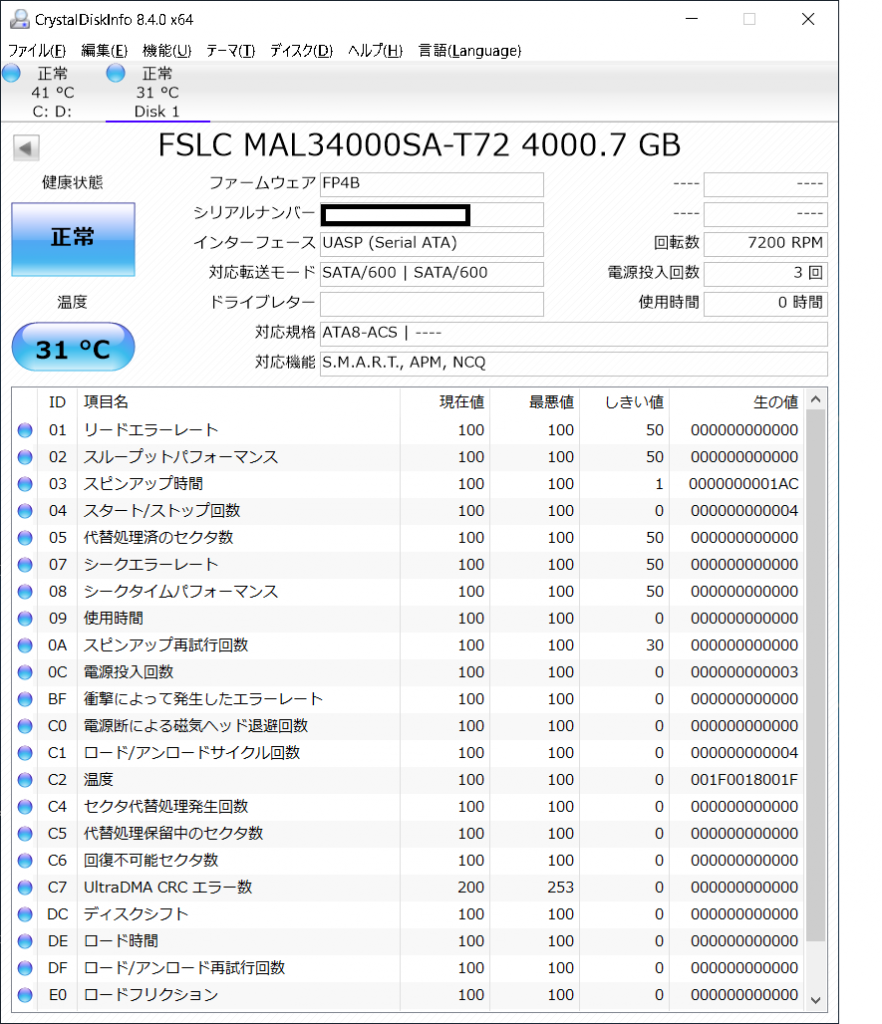
Task: Click the ID column header
Action: [x=57, y=402]
